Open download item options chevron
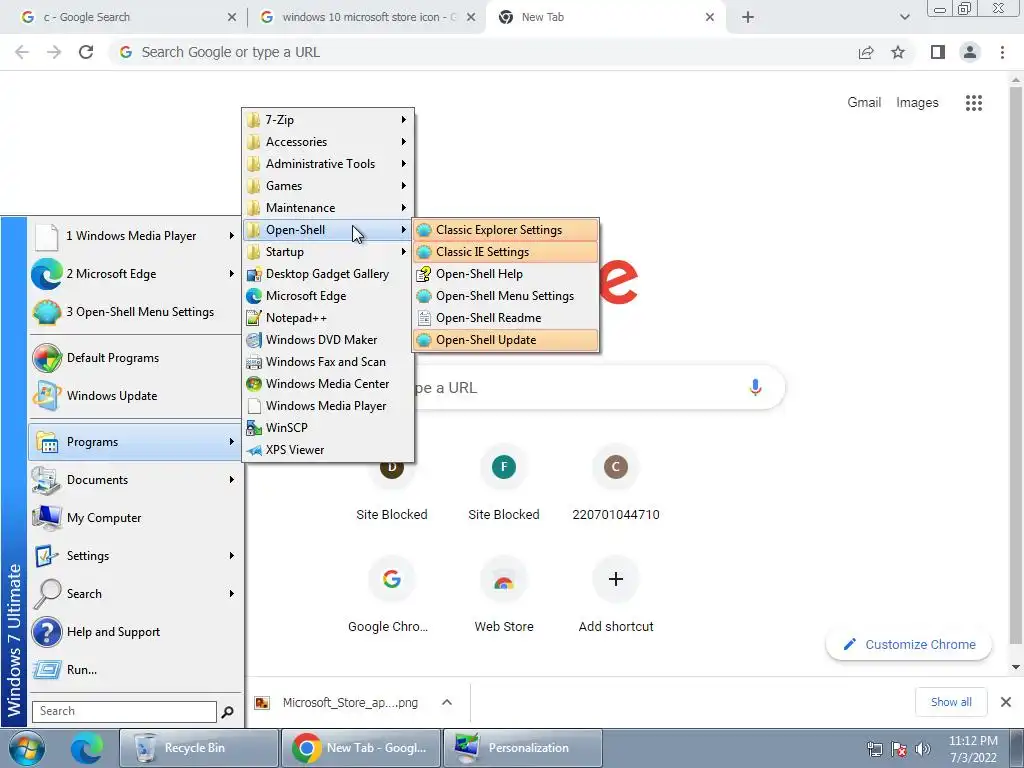This screenshot has width=1024, height=768. pos(447,703)
